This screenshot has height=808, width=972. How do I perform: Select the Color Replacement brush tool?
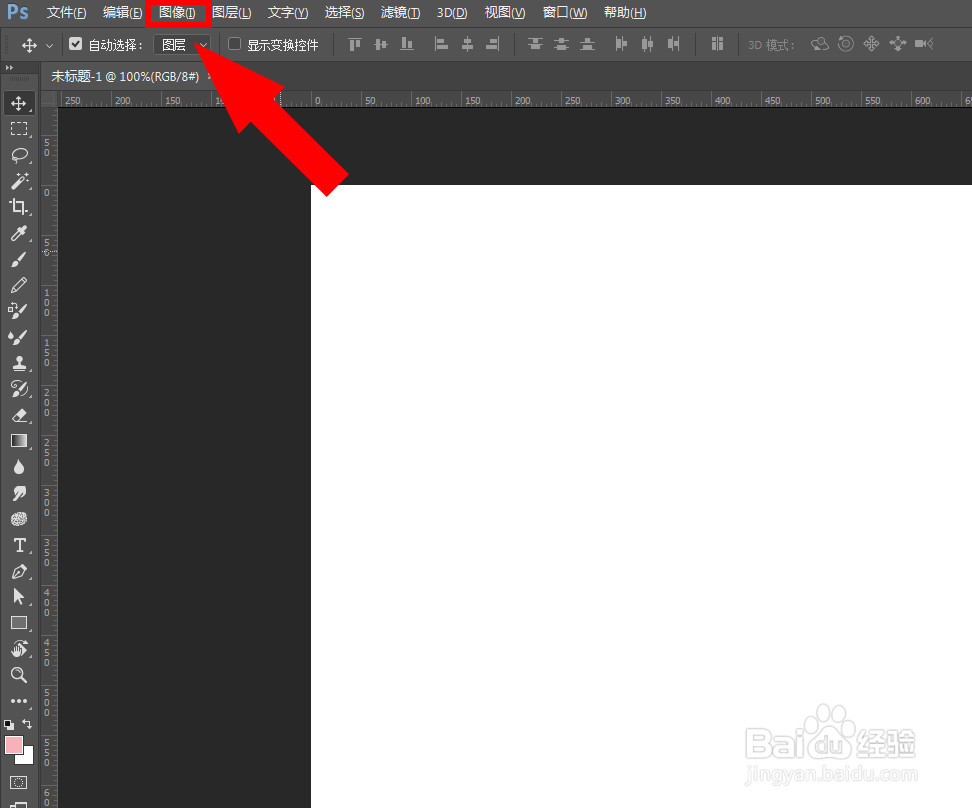pos(19,311)
